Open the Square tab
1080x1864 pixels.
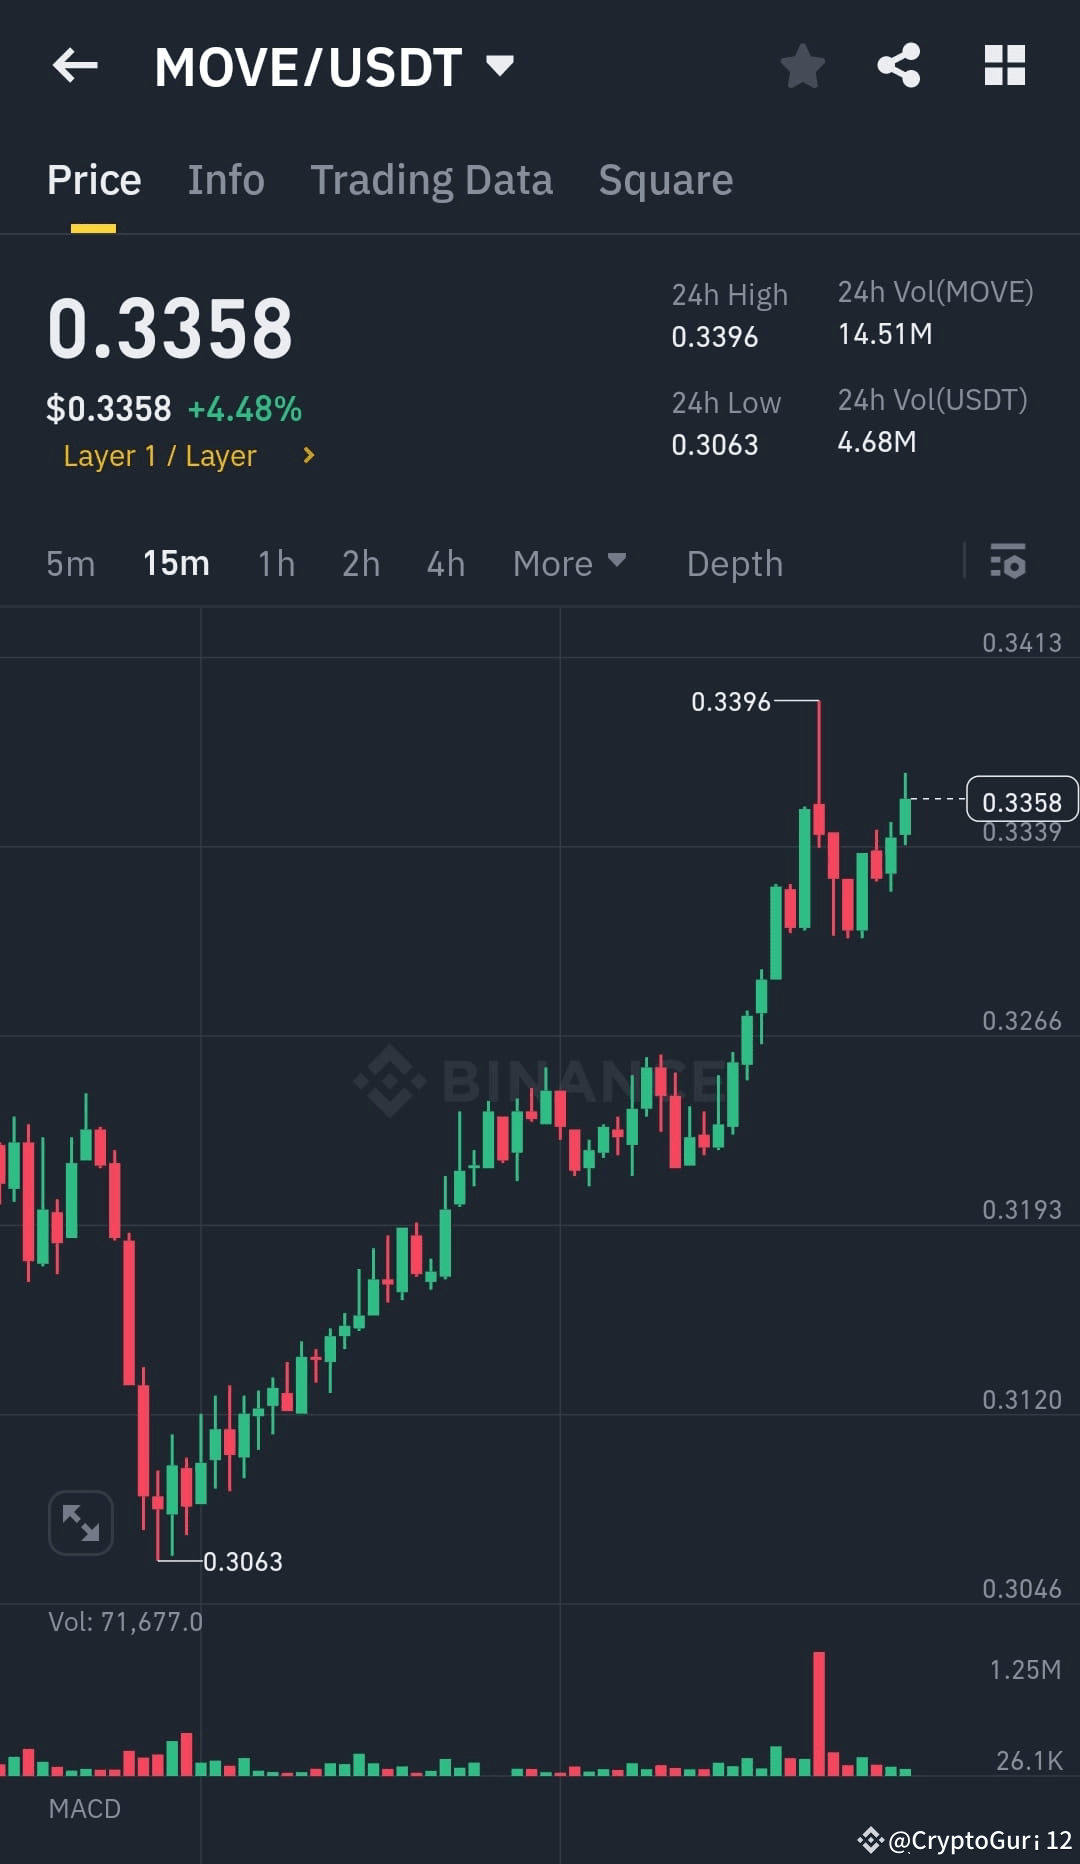coord(665,179)
